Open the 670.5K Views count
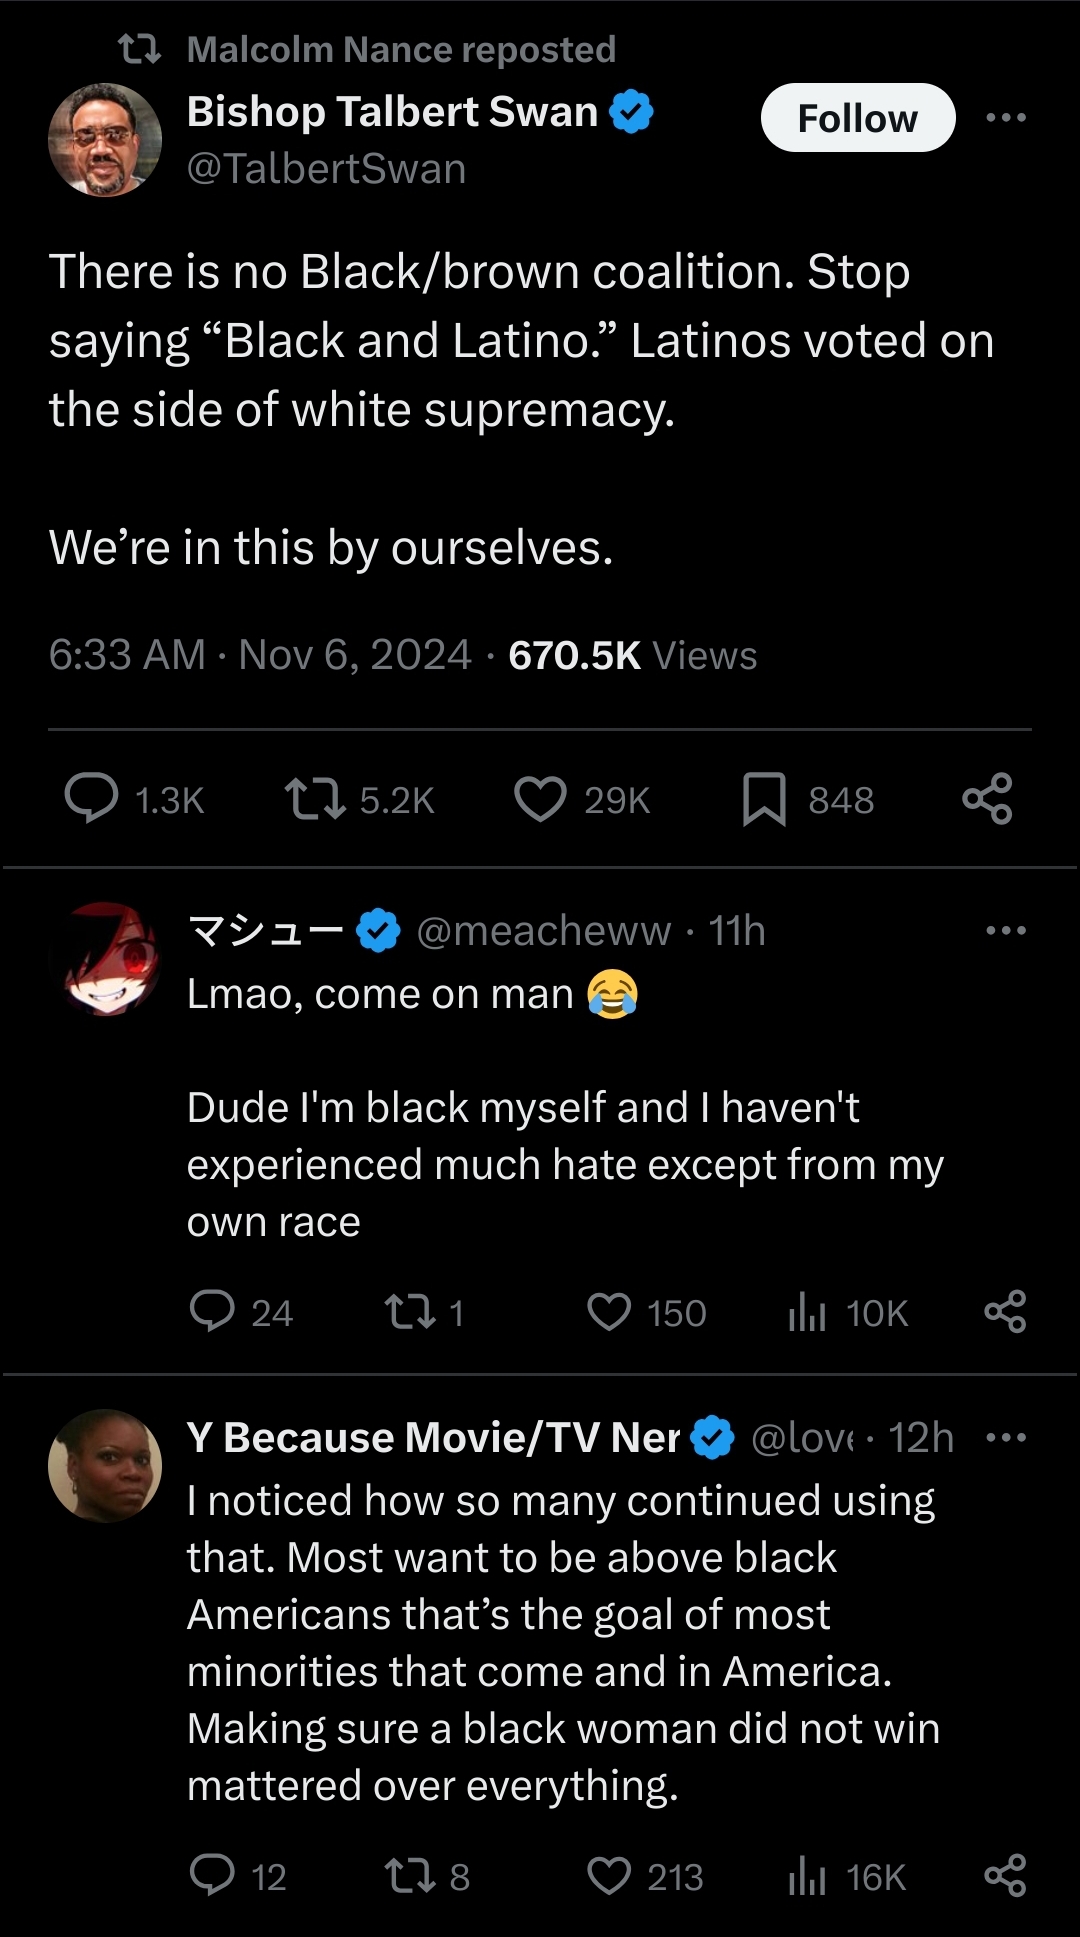Viewport: 1080px width, 1937px height. [632, 655]
